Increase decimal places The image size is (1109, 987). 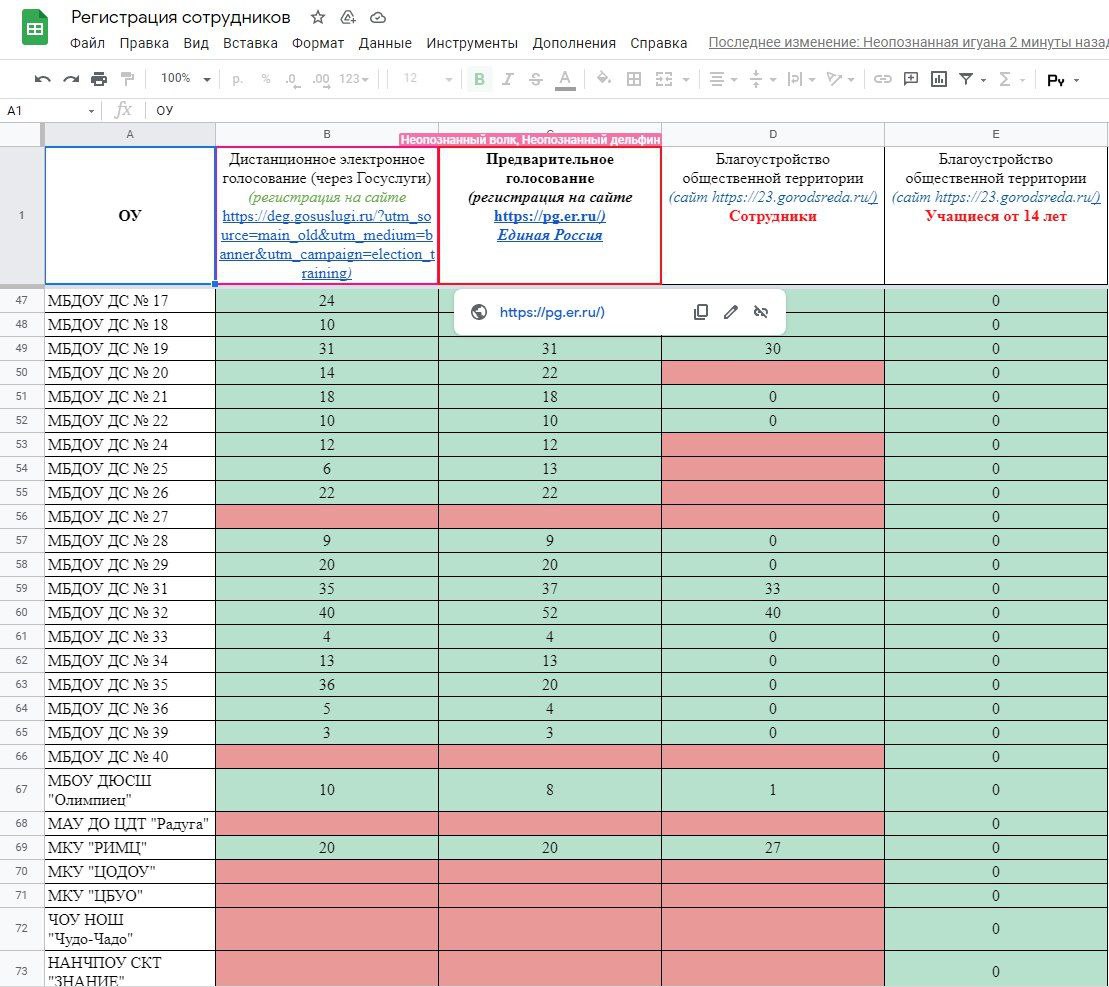(x=321, y=79)
